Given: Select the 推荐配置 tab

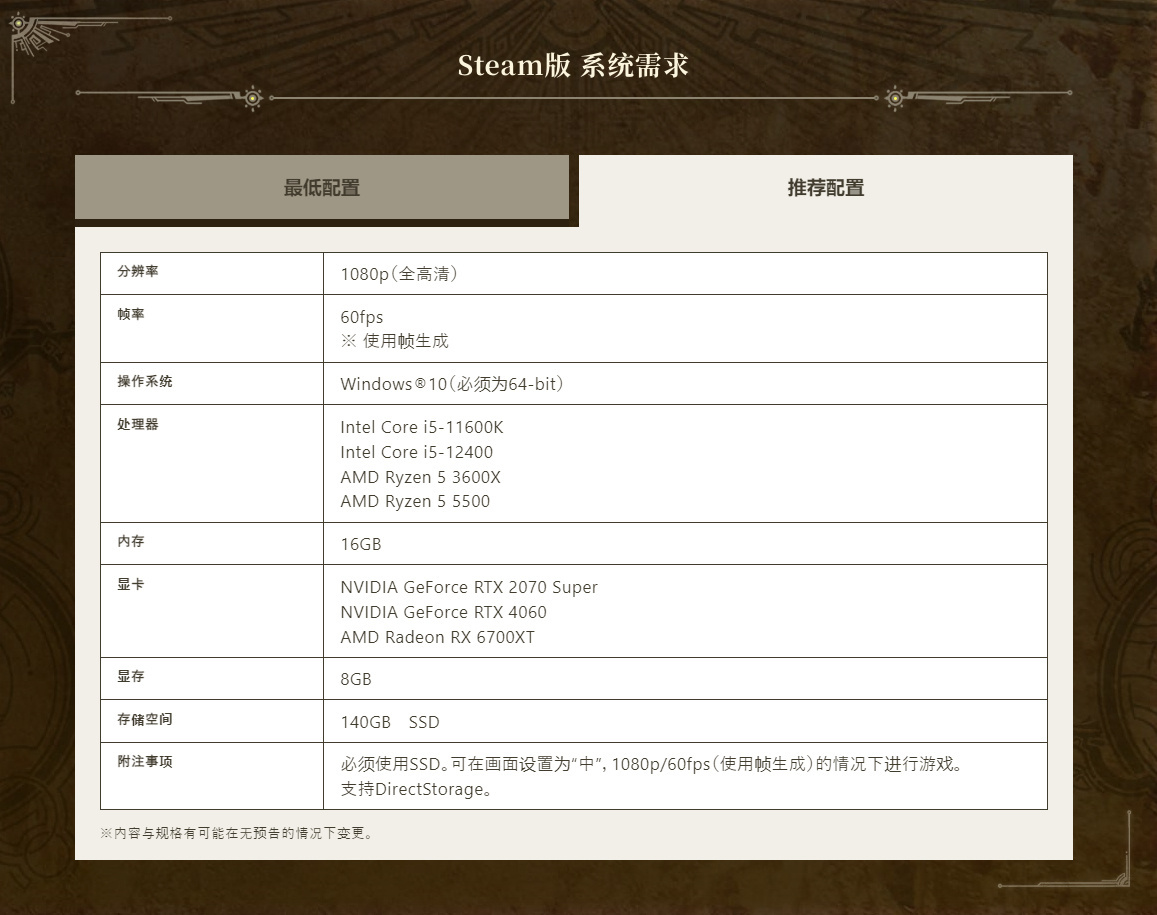Looking at the screenshot, I should pyautogui.click(x=826, y=187).
